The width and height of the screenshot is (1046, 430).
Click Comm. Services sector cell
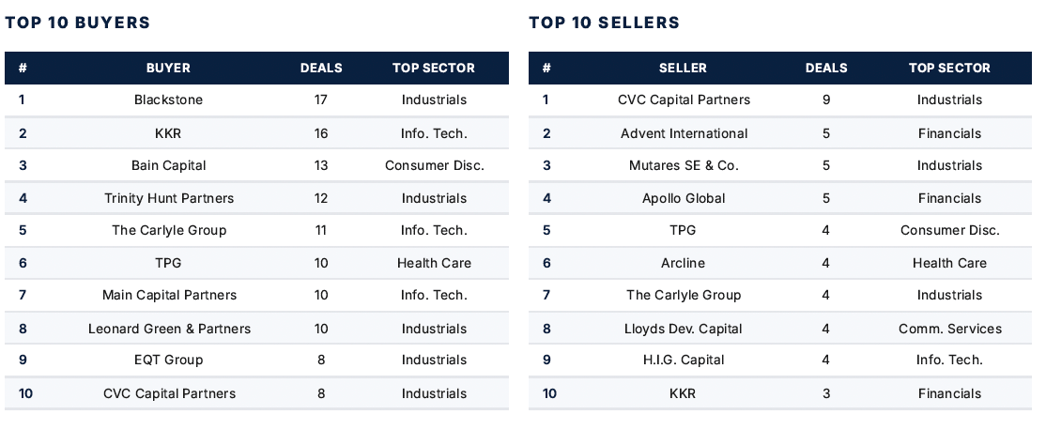click(949, 329)
